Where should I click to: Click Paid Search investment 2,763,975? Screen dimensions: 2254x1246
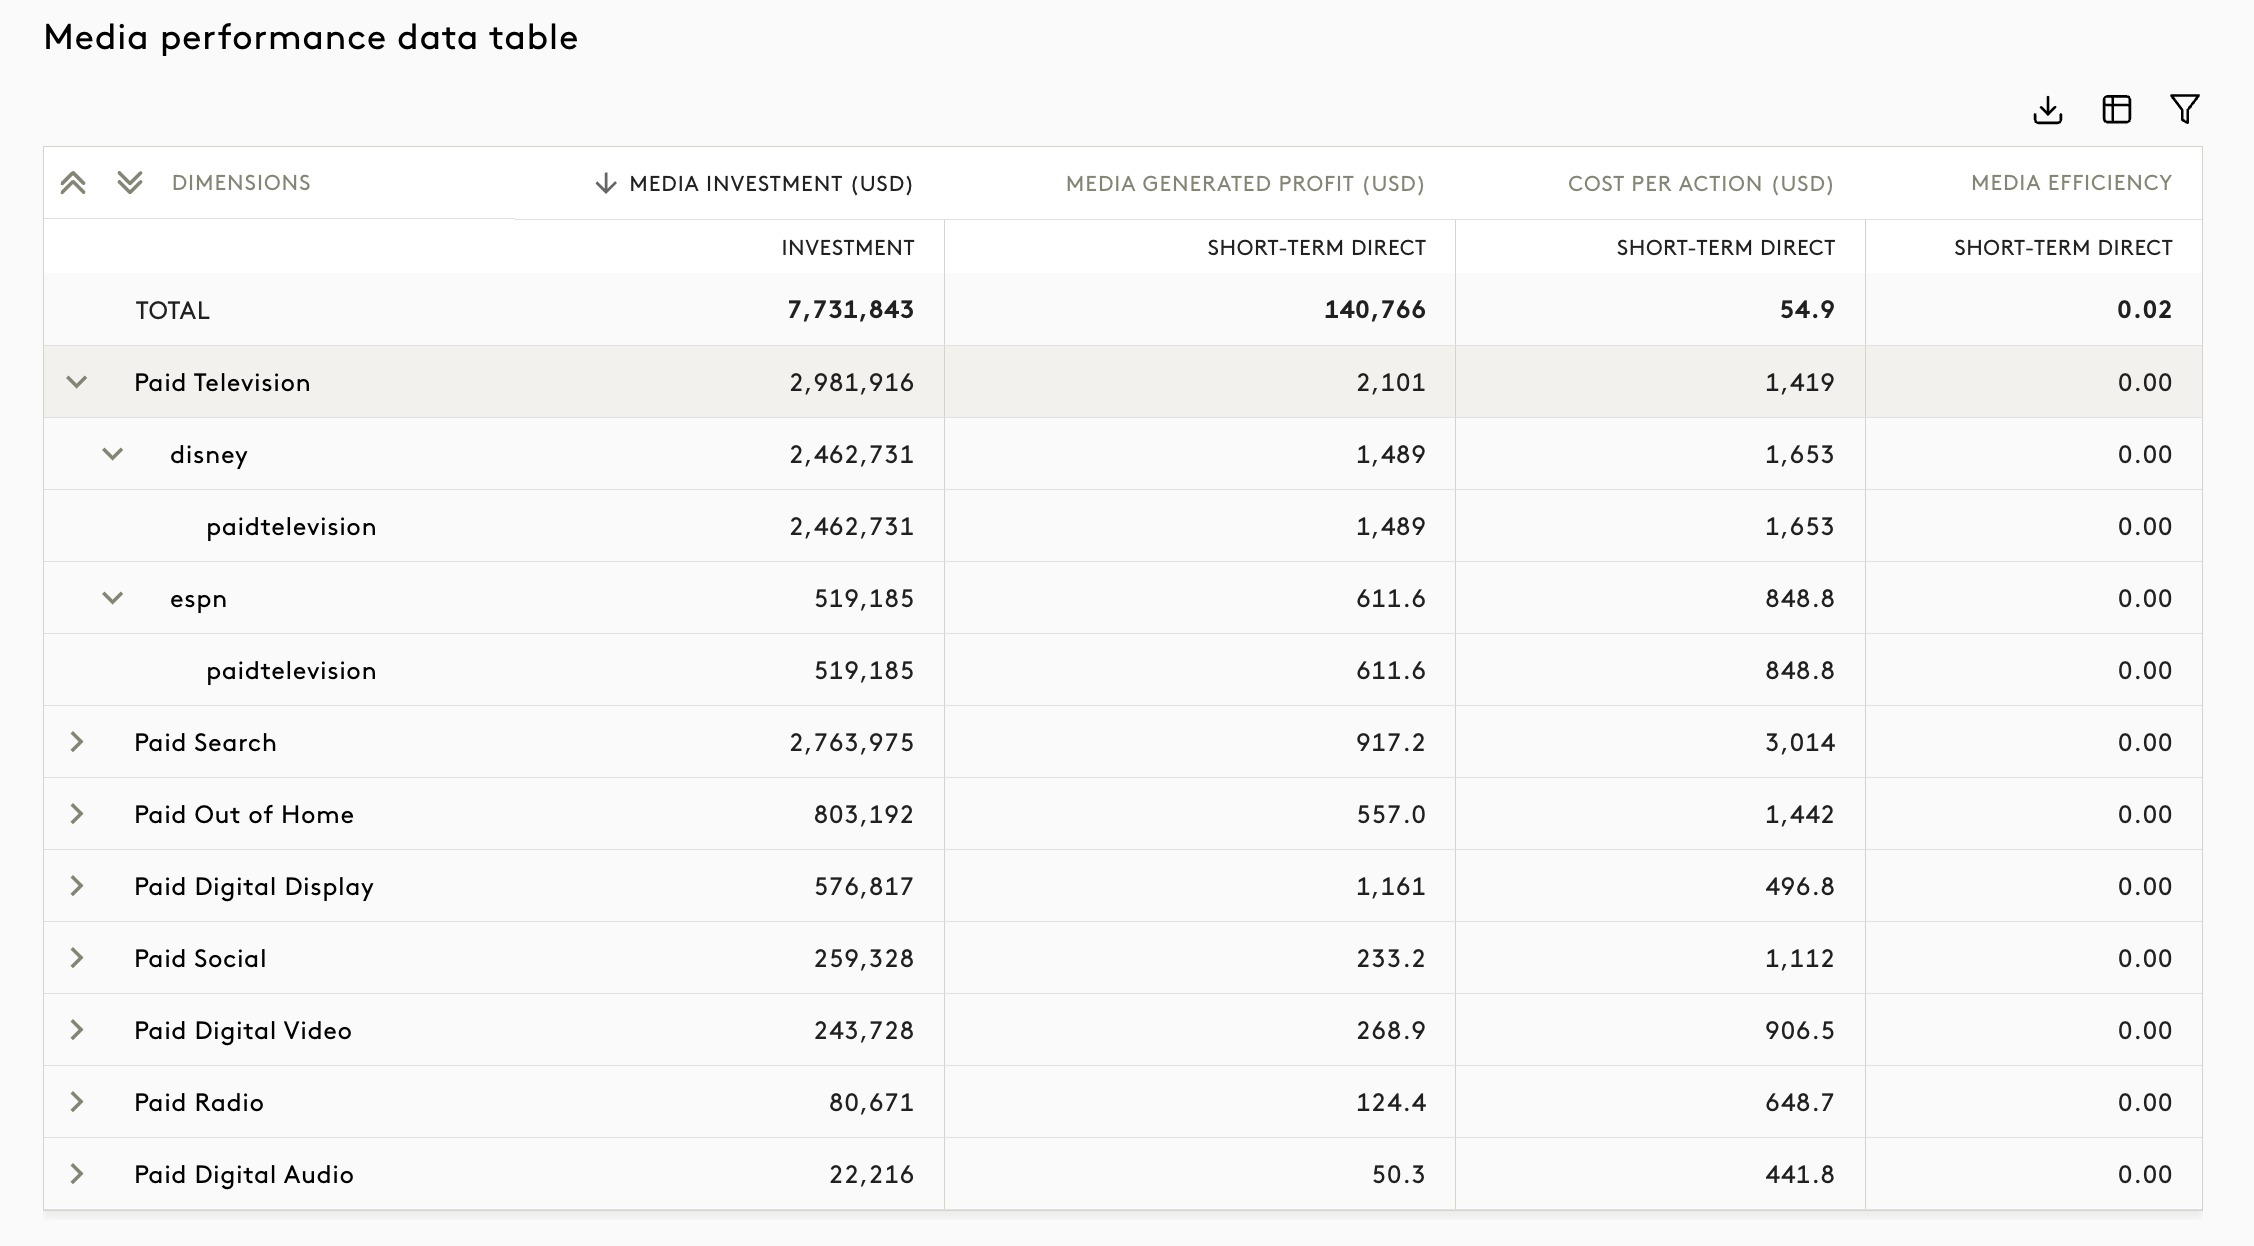tap(851, 742)
